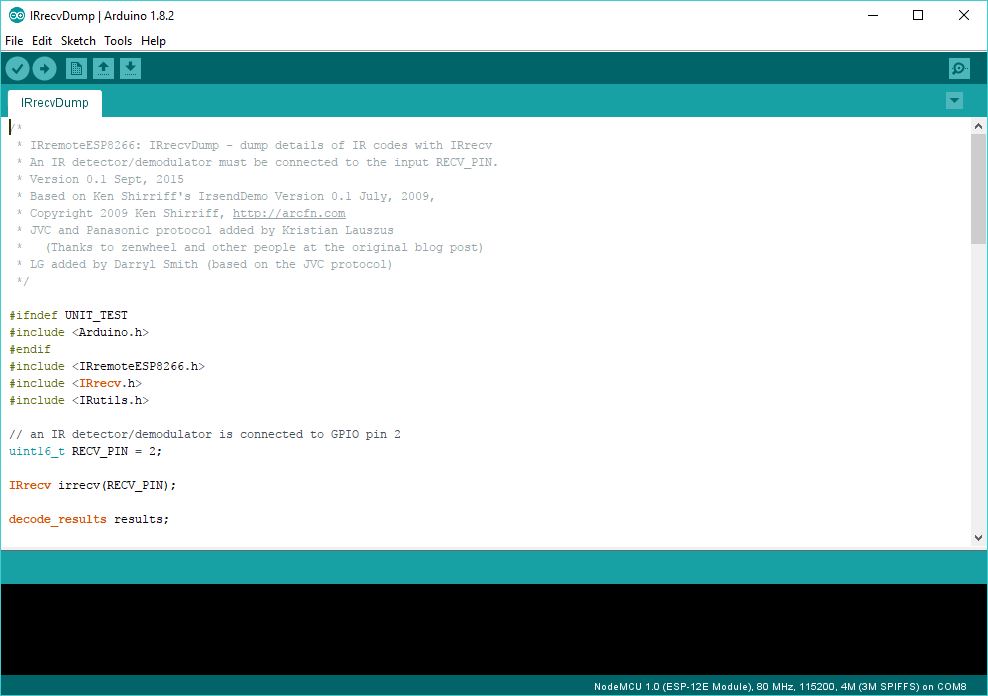Click the line 'IRrecv irrecv(RECV_PIN);'
This screenshot has width=988, height=696.
[x=93, y=485]
